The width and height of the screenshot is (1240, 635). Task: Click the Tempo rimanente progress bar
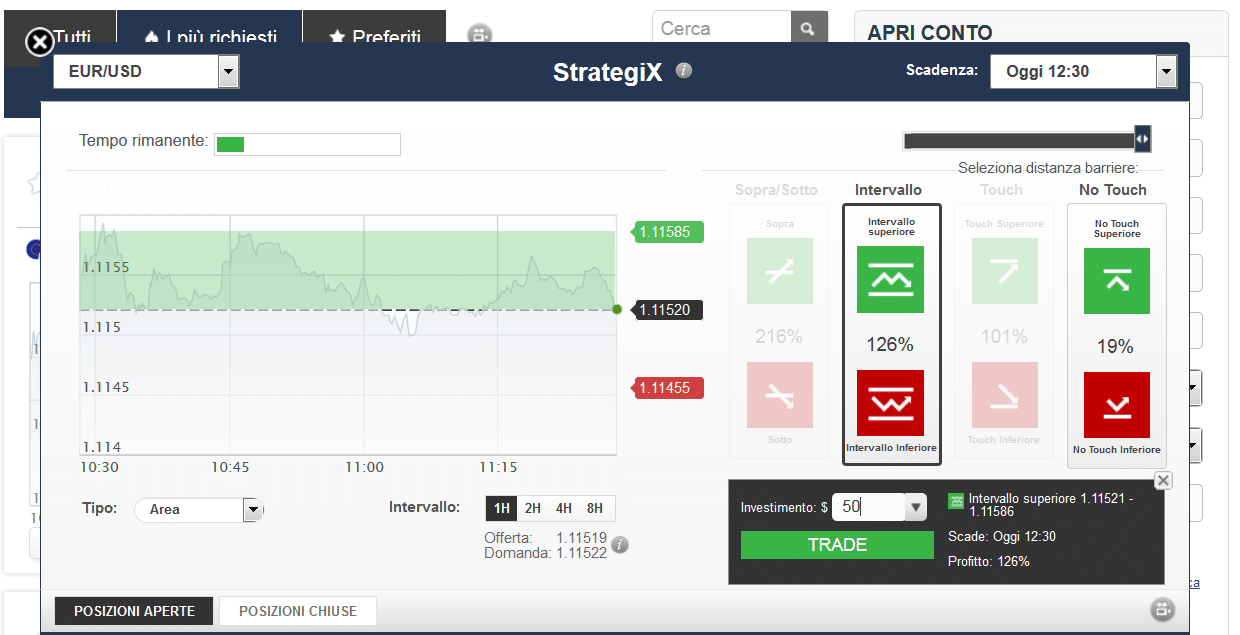[x=308, y=144]
